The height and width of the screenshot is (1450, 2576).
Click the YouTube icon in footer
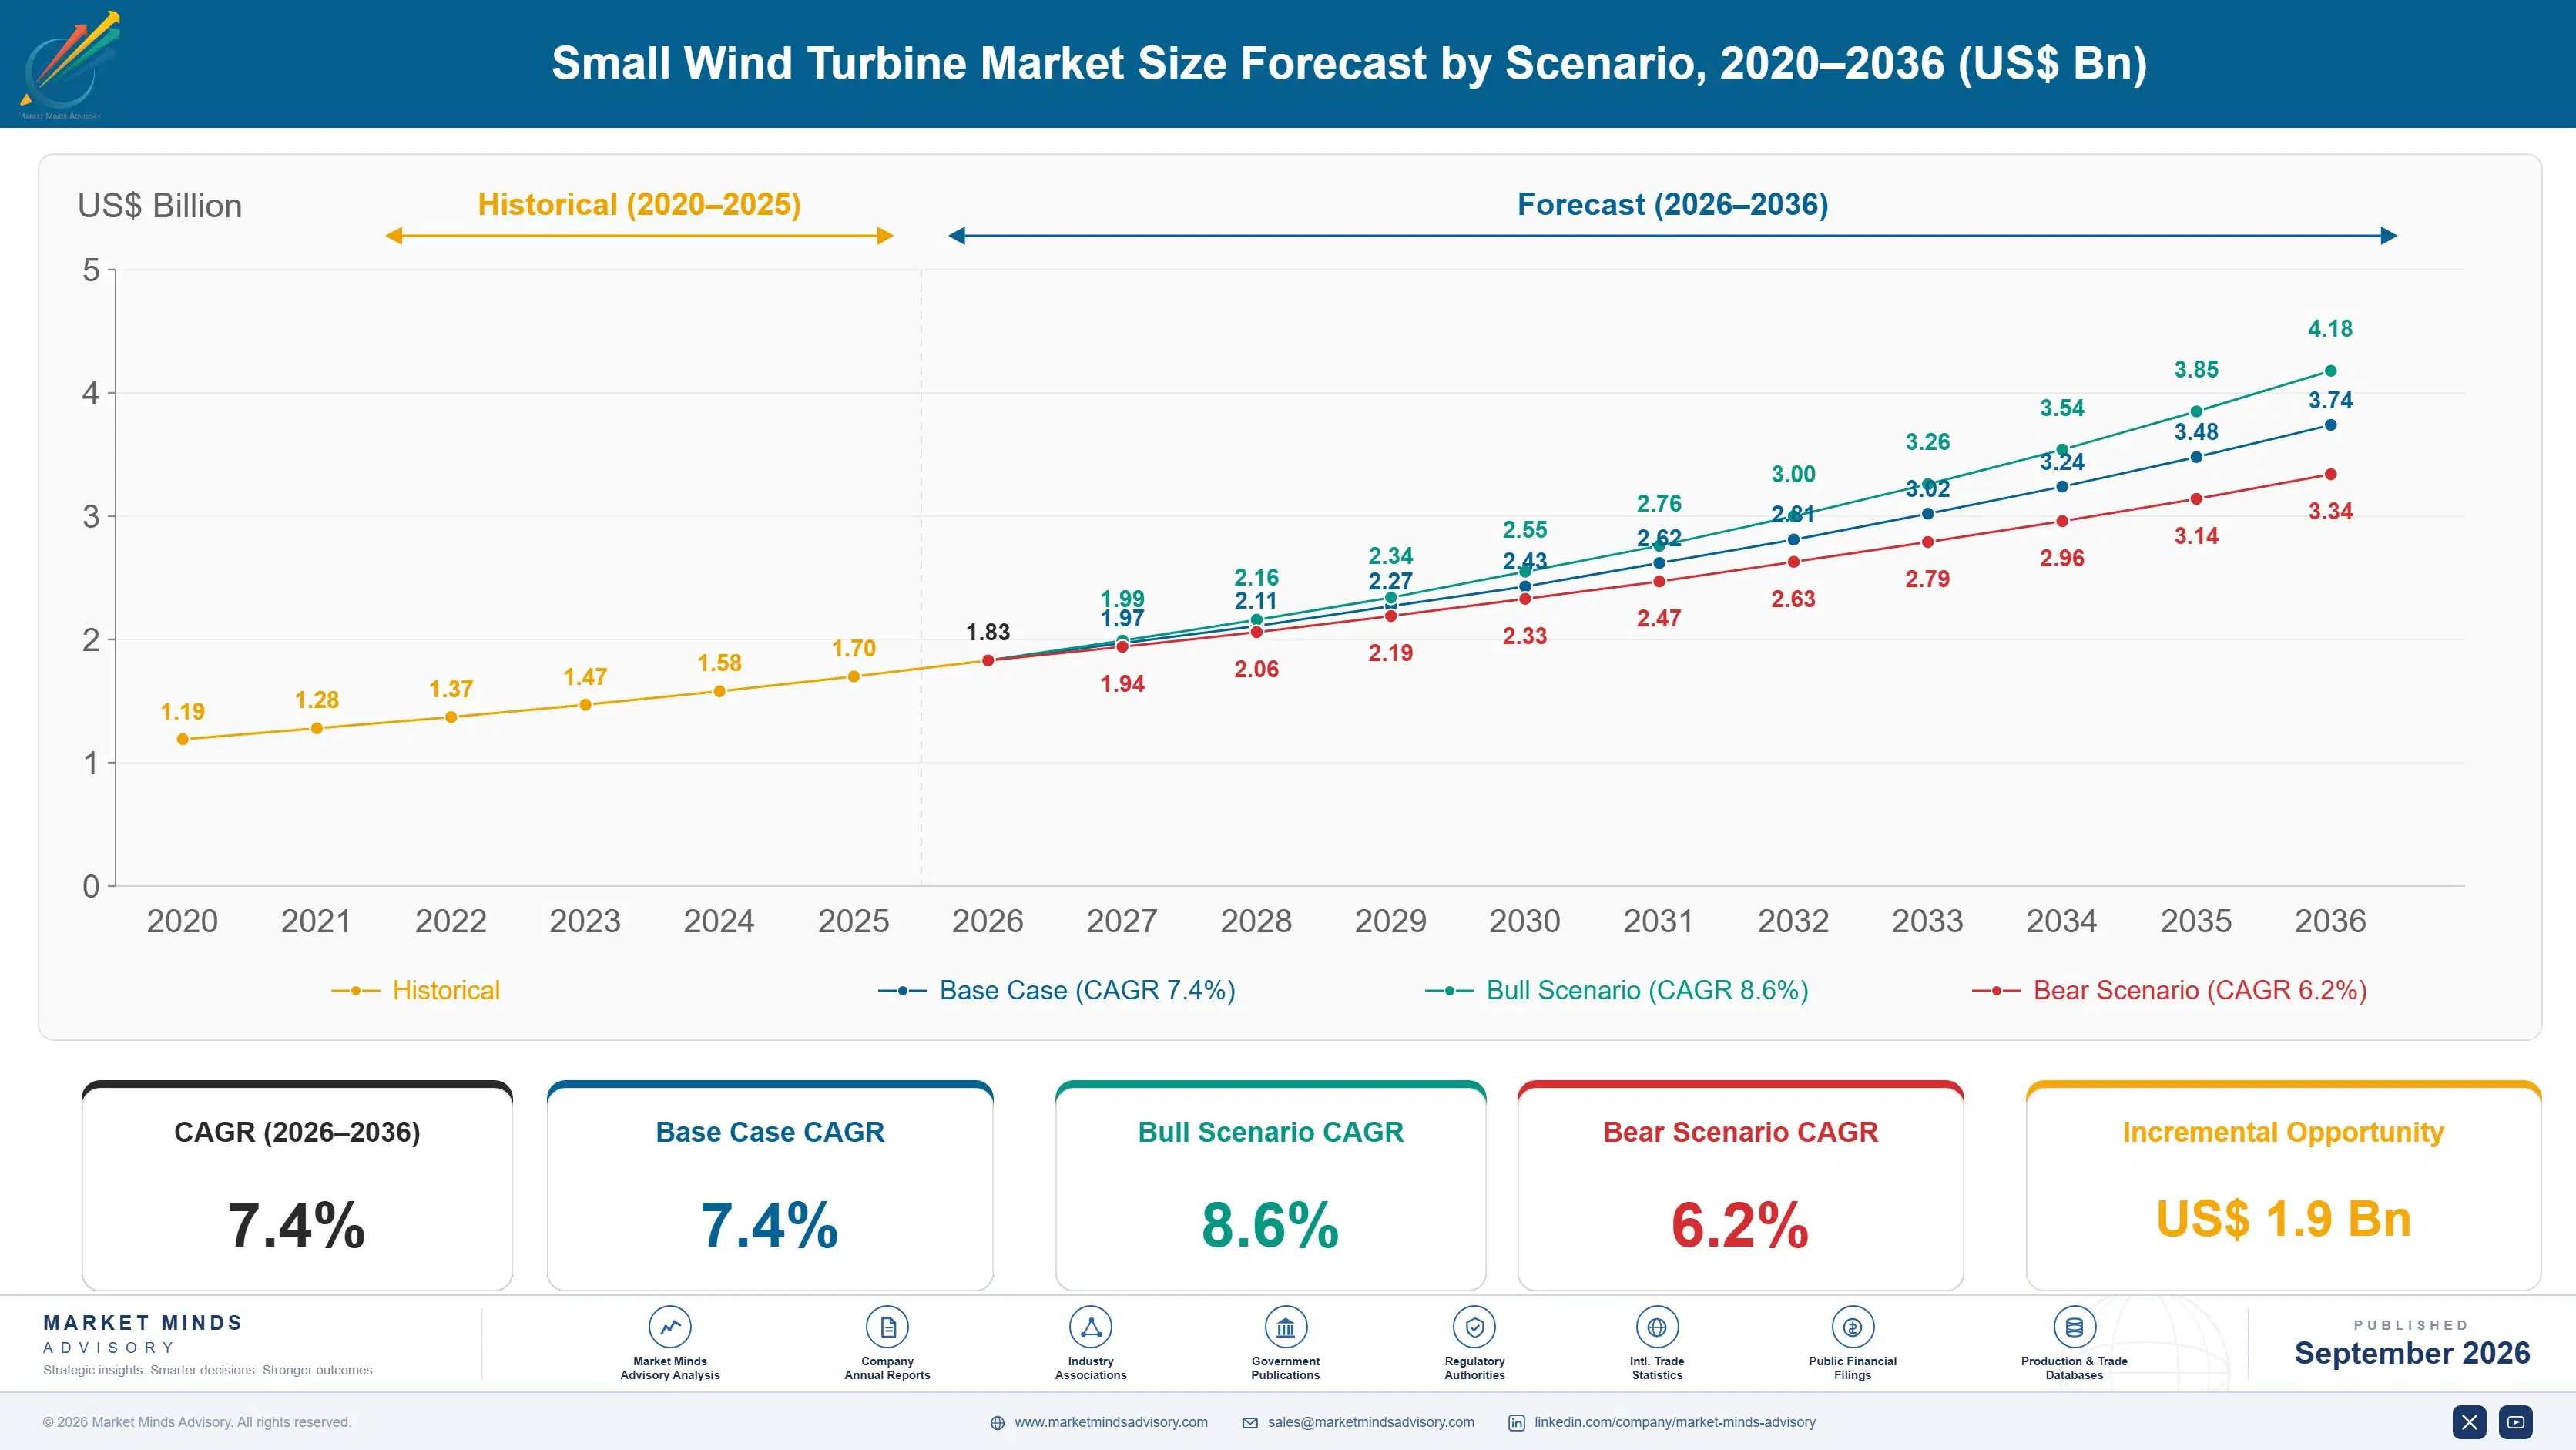[x=2515, y=1422]
